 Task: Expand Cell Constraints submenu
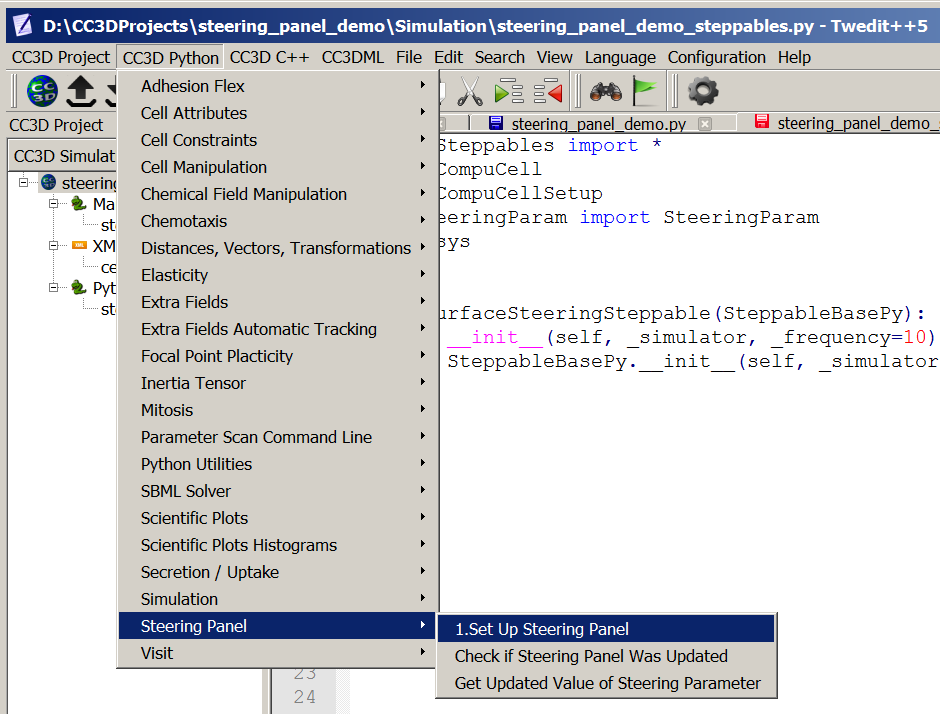pyautogui.click(x=278, y=140)
